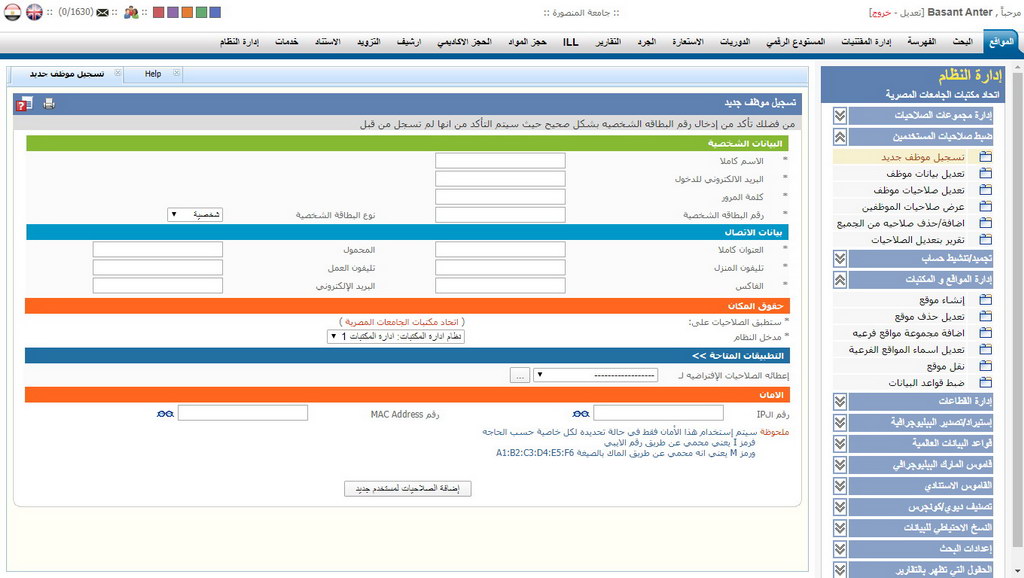Image resolution: width=1024 pixels, height=578 pixels.
Task: Click the اتحاد مكتبات الجامعات المصرية link
Action: click(402, 322)
